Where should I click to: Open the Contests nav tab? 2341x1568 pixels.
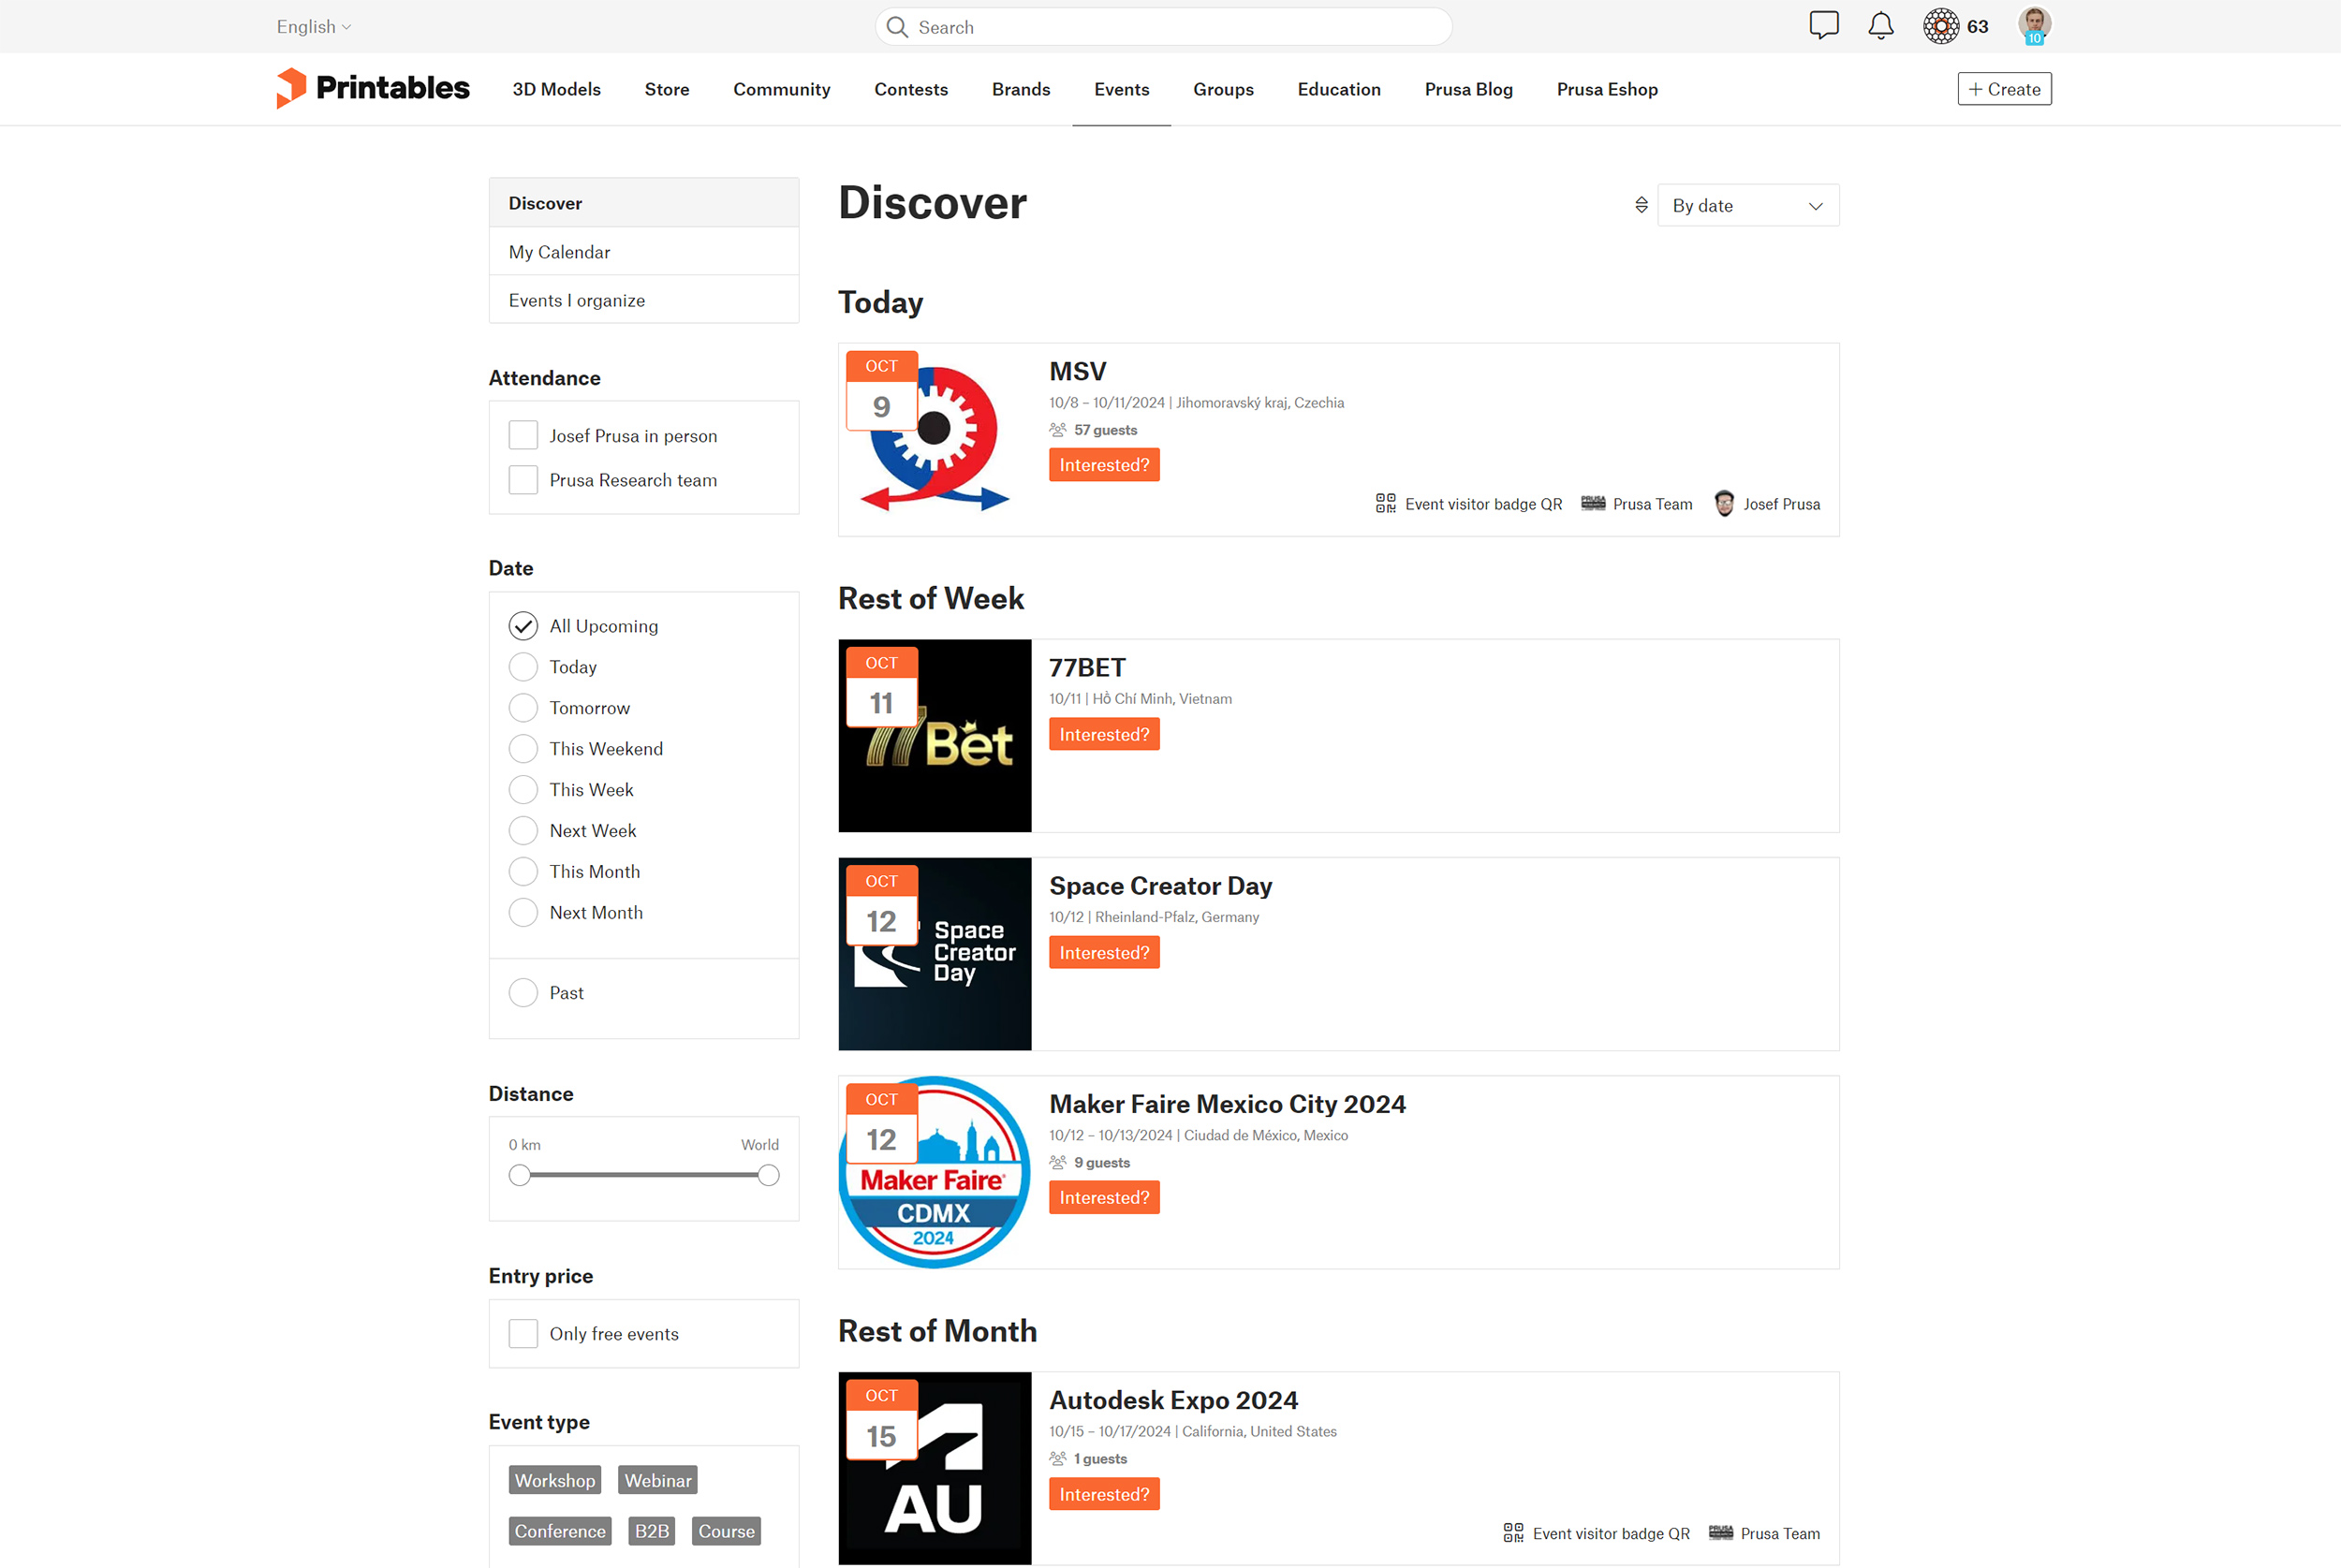910,89
